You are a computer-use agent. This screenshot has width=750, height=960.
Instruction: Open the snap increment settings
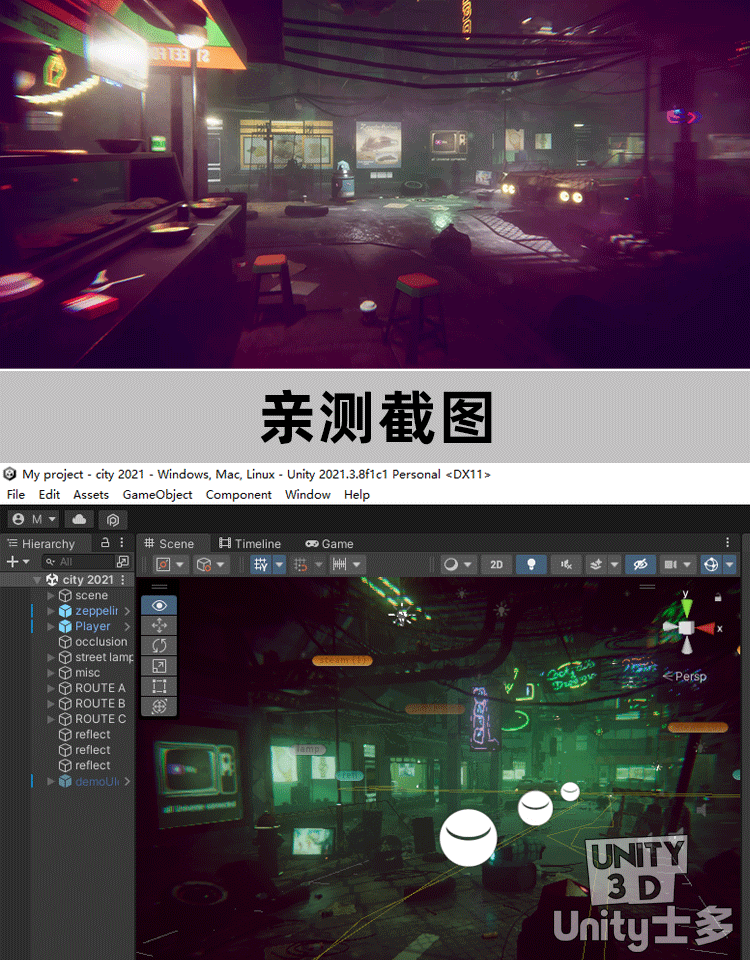point(347,564)
